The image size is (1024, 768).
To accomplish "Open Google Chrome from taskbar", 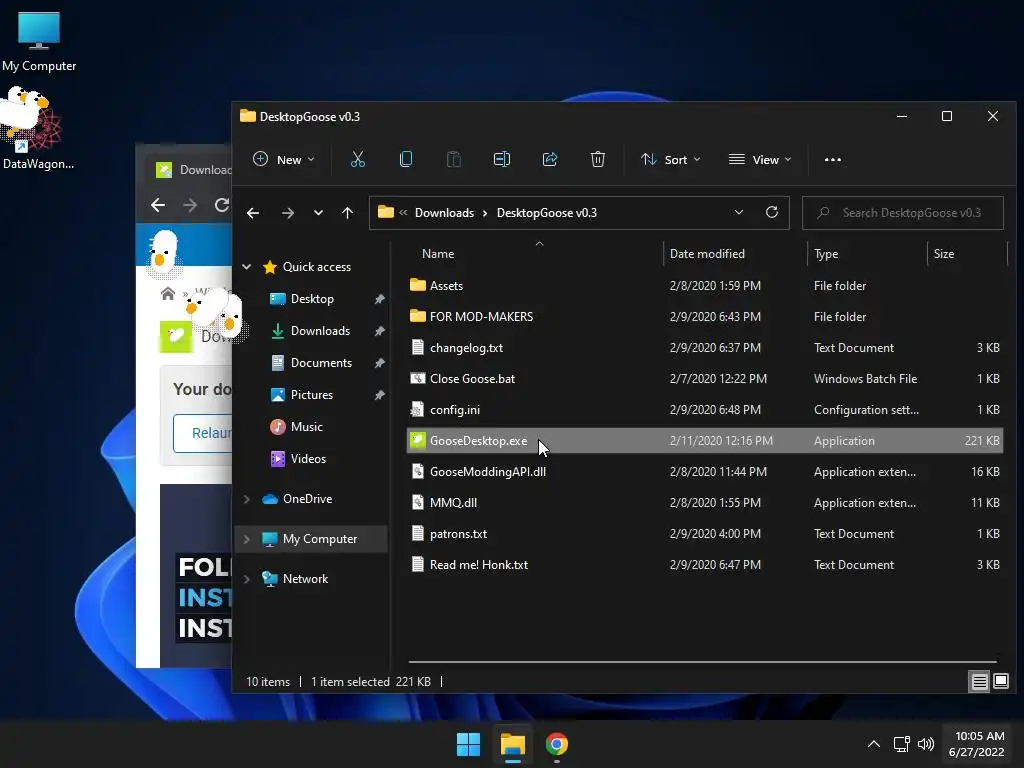I will click(x=556, y=744).
